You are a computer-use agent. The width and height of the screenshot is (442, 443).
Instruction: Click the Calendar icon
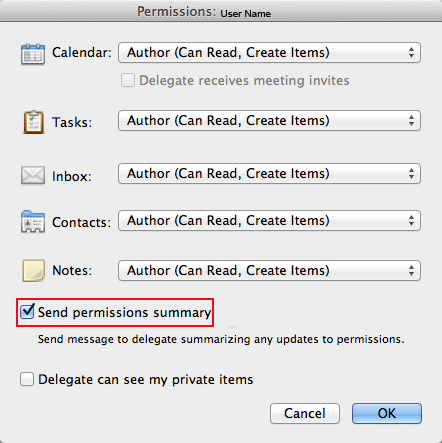click(33, 54)
